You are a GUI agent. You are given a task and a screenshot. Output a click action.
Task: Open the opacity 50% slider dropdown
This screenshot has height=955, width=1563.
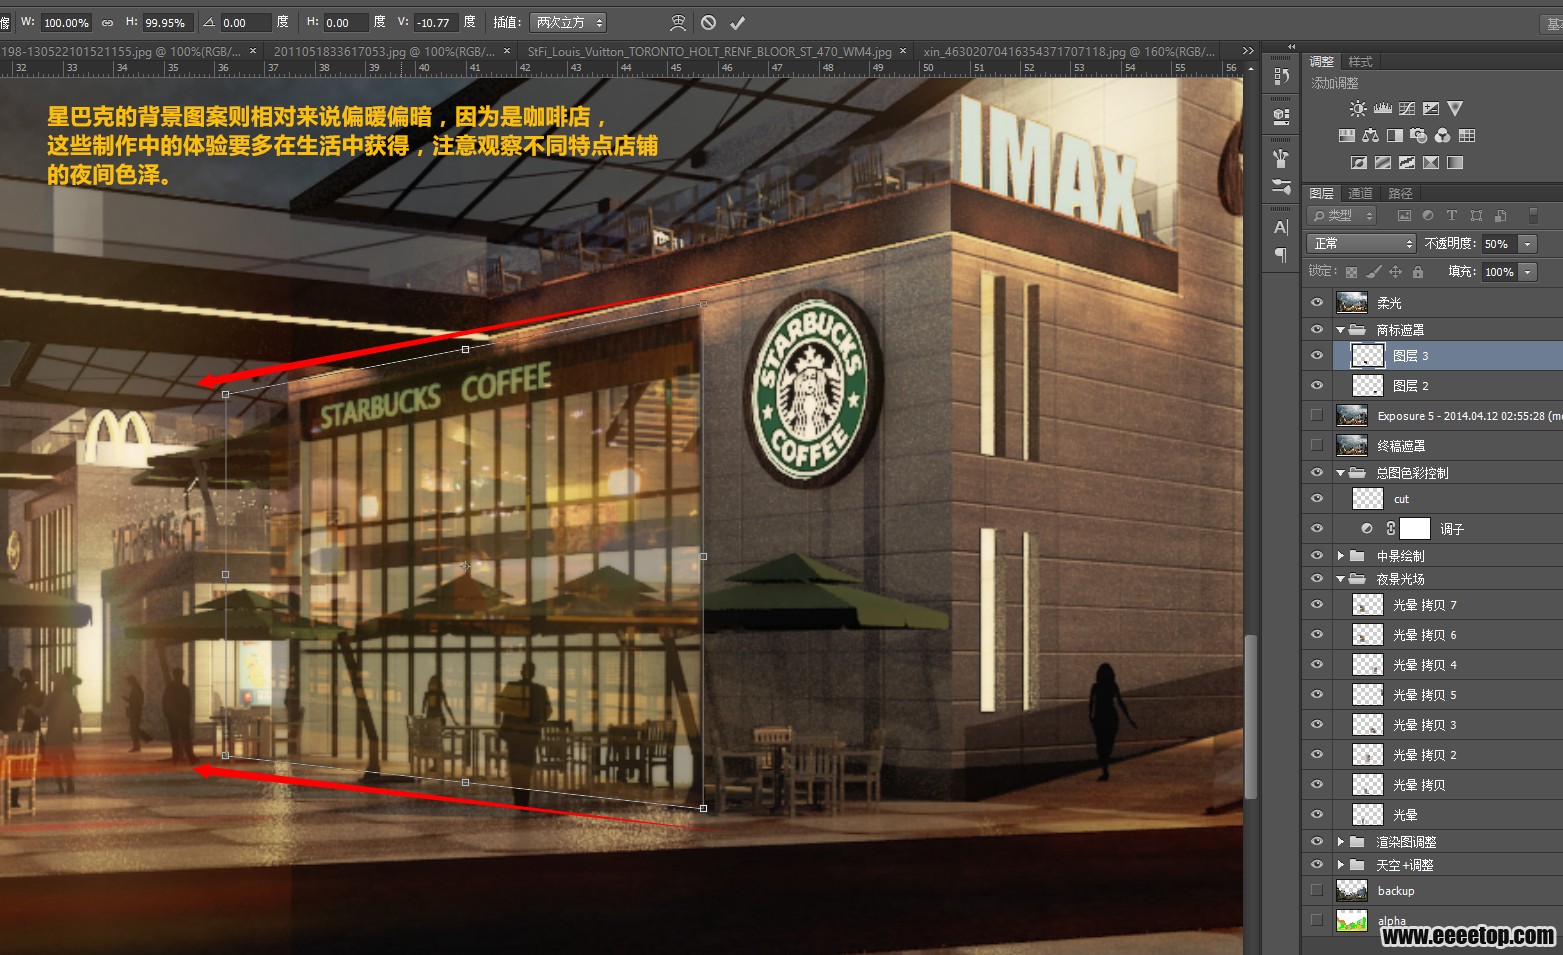[x=1527, y=244]
